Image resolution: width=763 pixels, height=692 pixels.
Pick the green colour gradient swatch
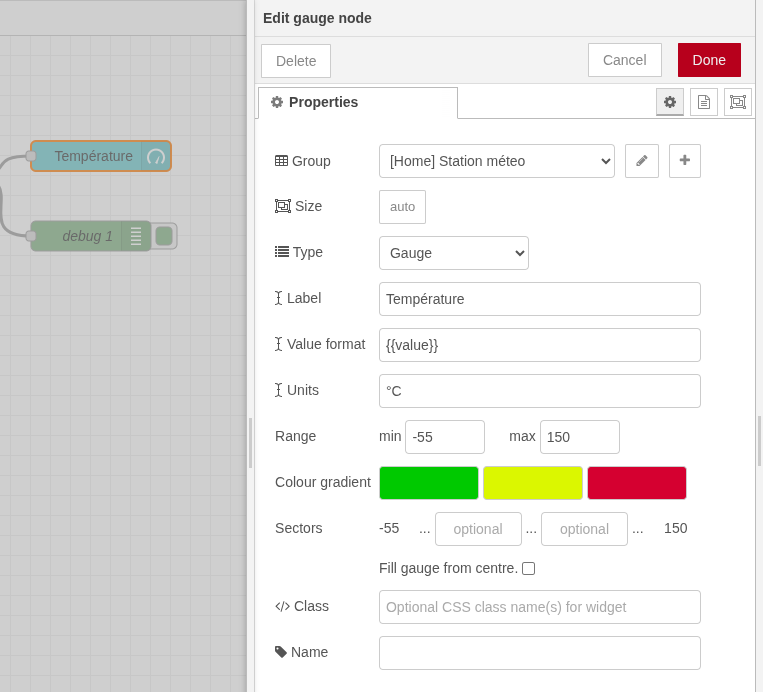(x=429, y=483)
